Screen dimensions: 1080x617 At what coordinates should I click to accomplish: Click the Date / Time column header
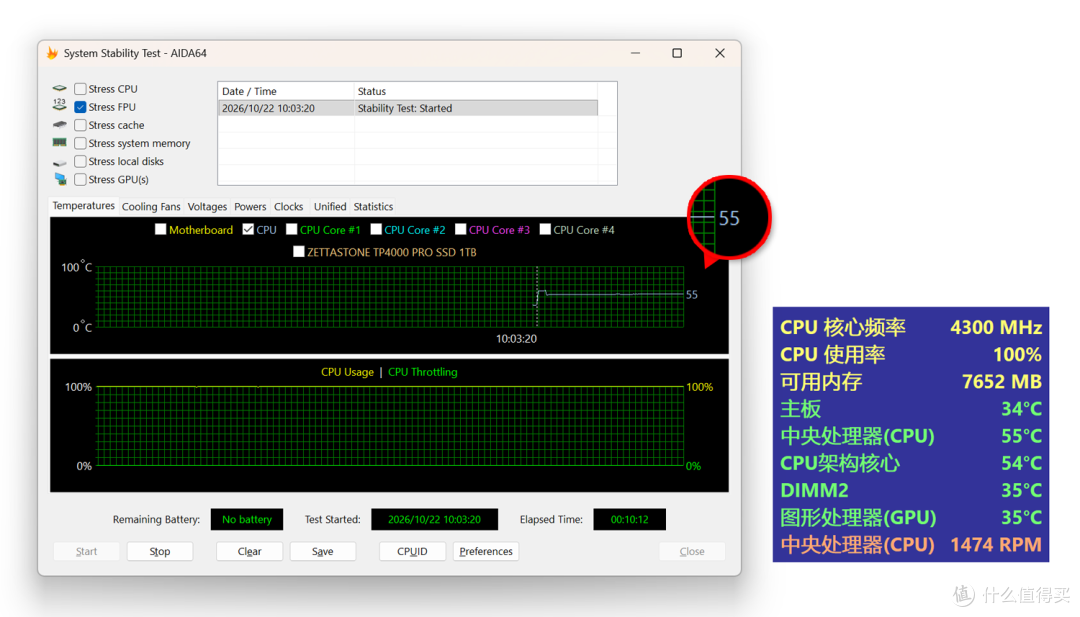point(286,91)
